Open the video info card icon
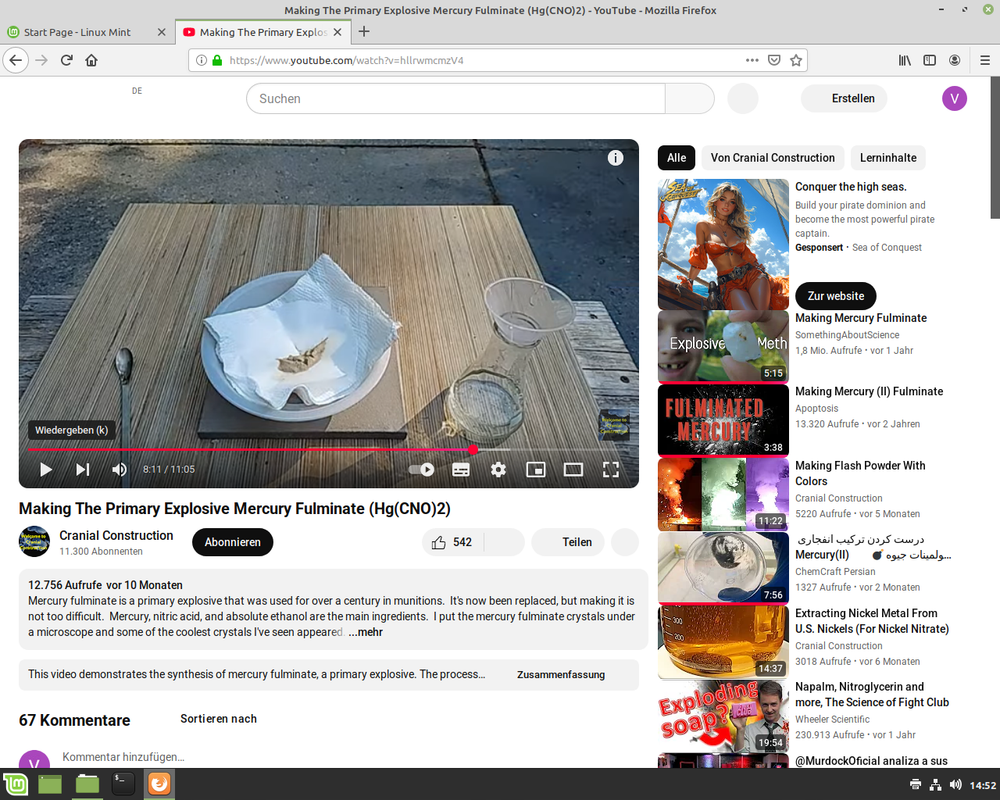This screenshot has width=1000, height=800. (x=615, y=158)
